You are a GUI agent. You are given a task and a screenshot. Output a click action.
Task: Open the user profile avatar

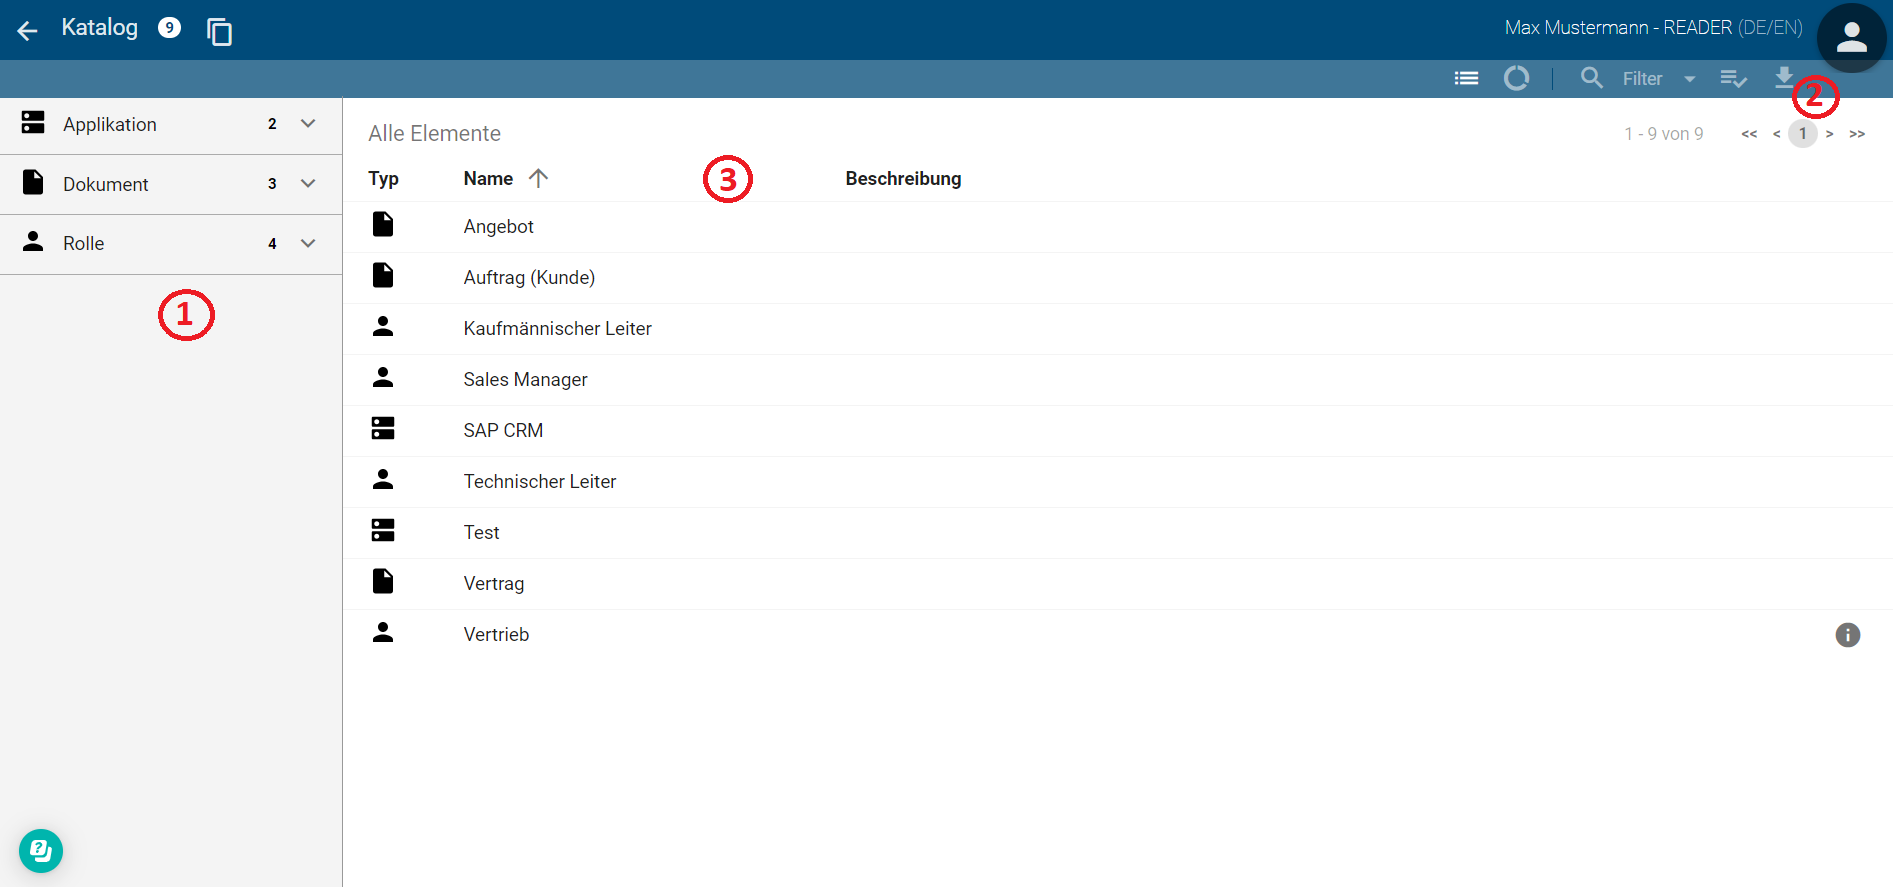pyautogui.click(x=1851, y=38)
